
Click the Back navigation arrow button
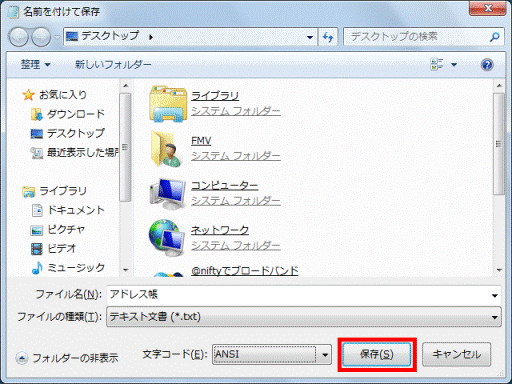click(19, 37)
